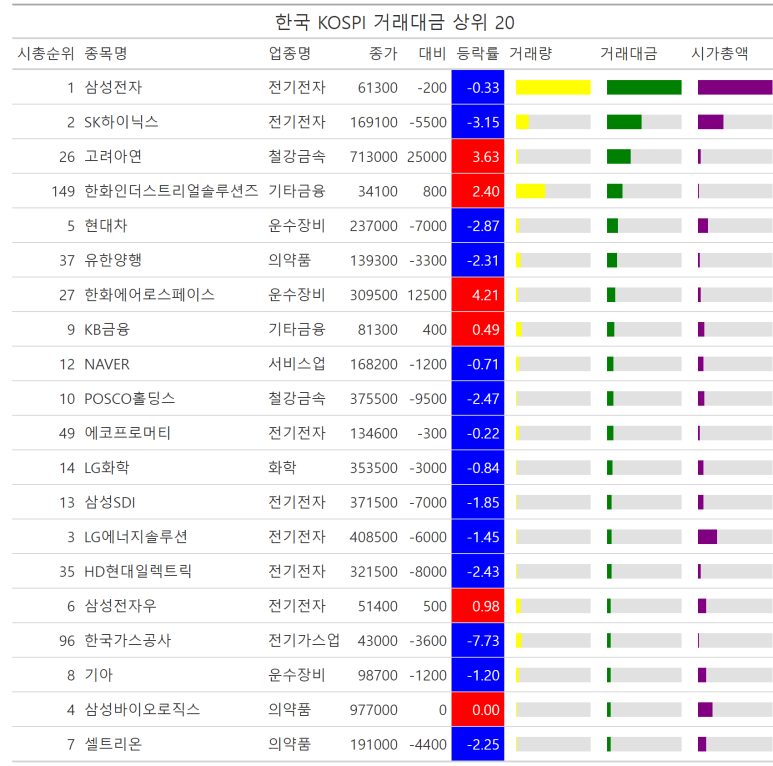The height and width of the screenshot is (766, 773).
Task: Click the 화학 sector cell
Action: [x=282, y=468]
